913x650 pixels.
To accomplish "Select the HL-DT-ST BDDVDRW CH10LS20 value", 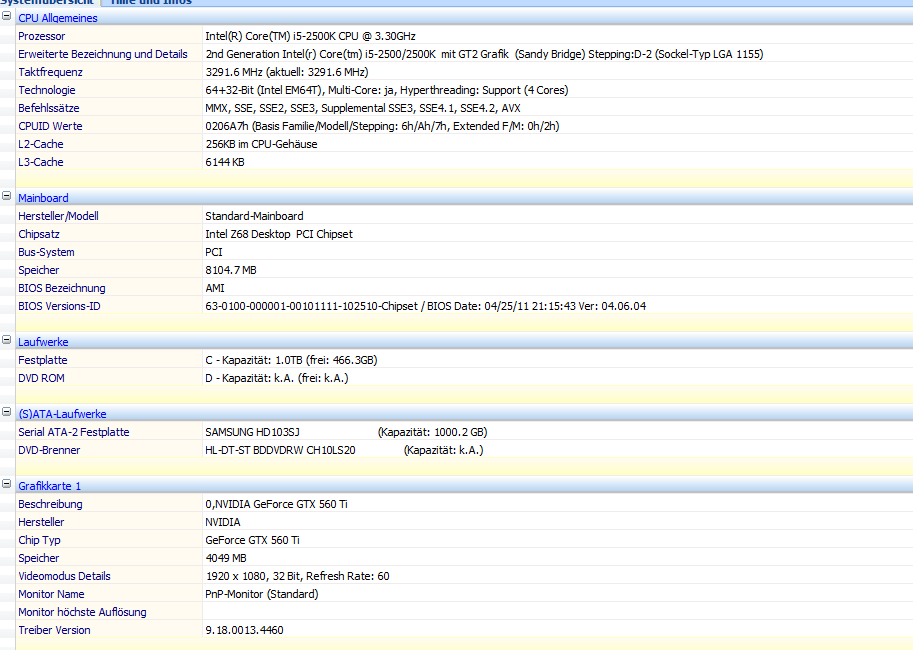I will 280,450.
